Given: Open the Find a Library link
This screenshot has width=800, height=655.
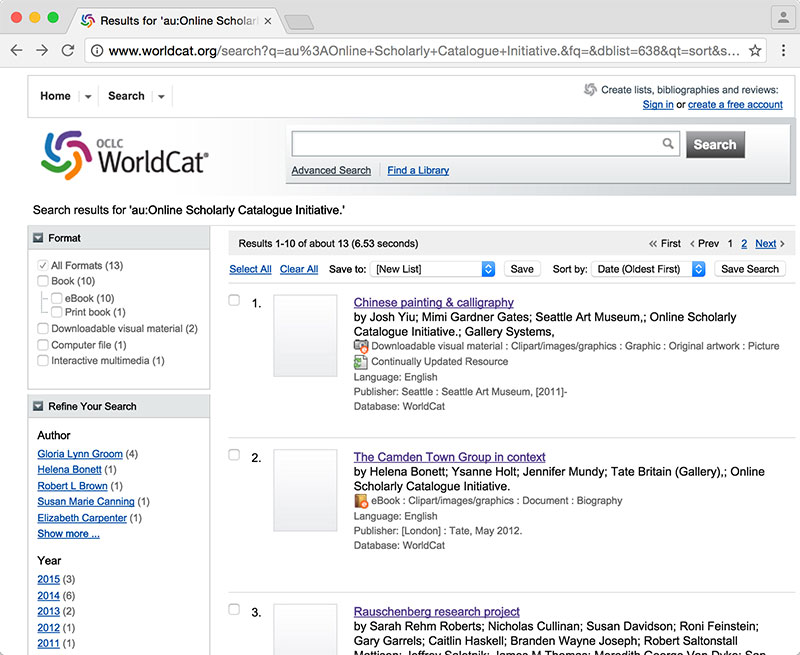Looking at the screenshot, I should (418, 170).
